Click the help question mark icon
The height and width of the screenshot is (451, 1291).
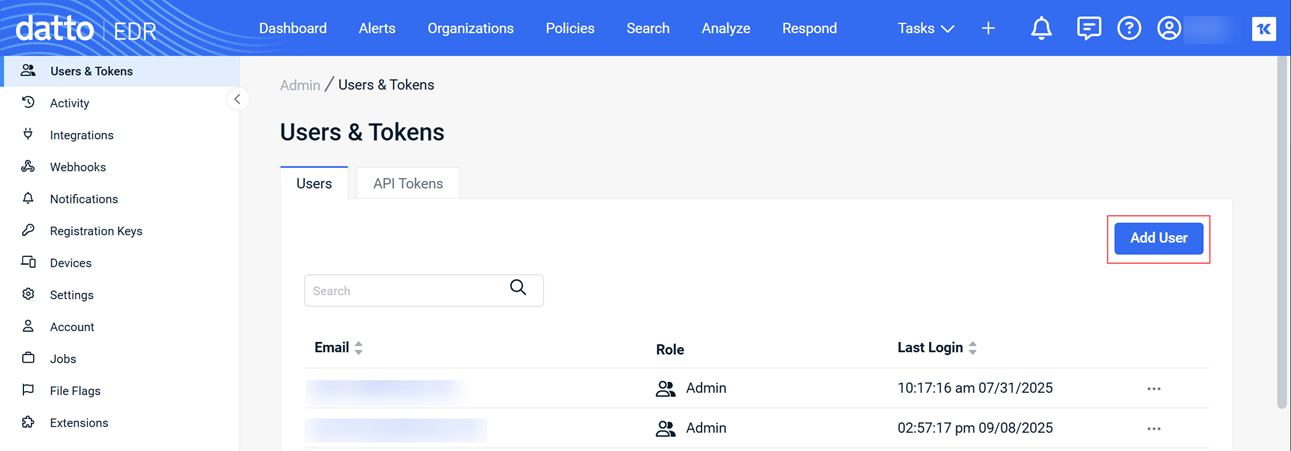[1129, 28]
